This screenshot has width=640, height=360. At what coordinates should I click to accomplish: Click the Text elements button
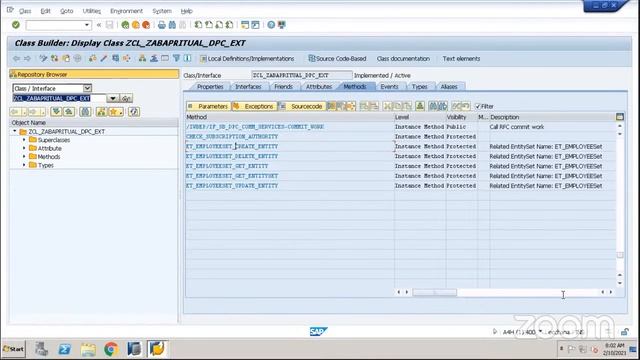(461, 59)
